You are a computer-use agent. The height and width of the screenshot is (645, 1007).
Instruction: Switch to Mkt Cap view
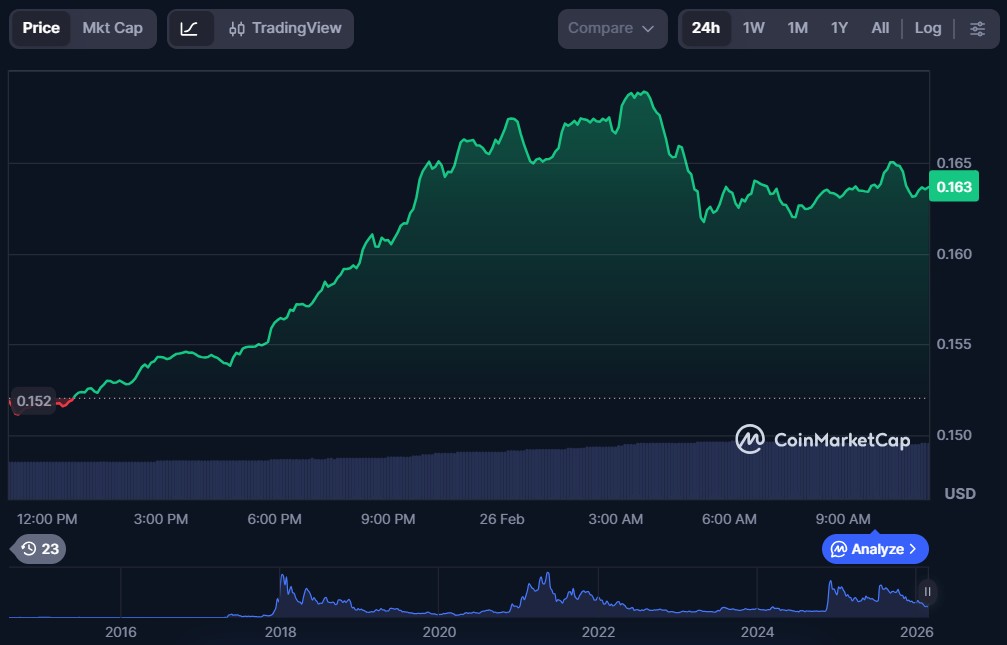[x=112, y=29]
